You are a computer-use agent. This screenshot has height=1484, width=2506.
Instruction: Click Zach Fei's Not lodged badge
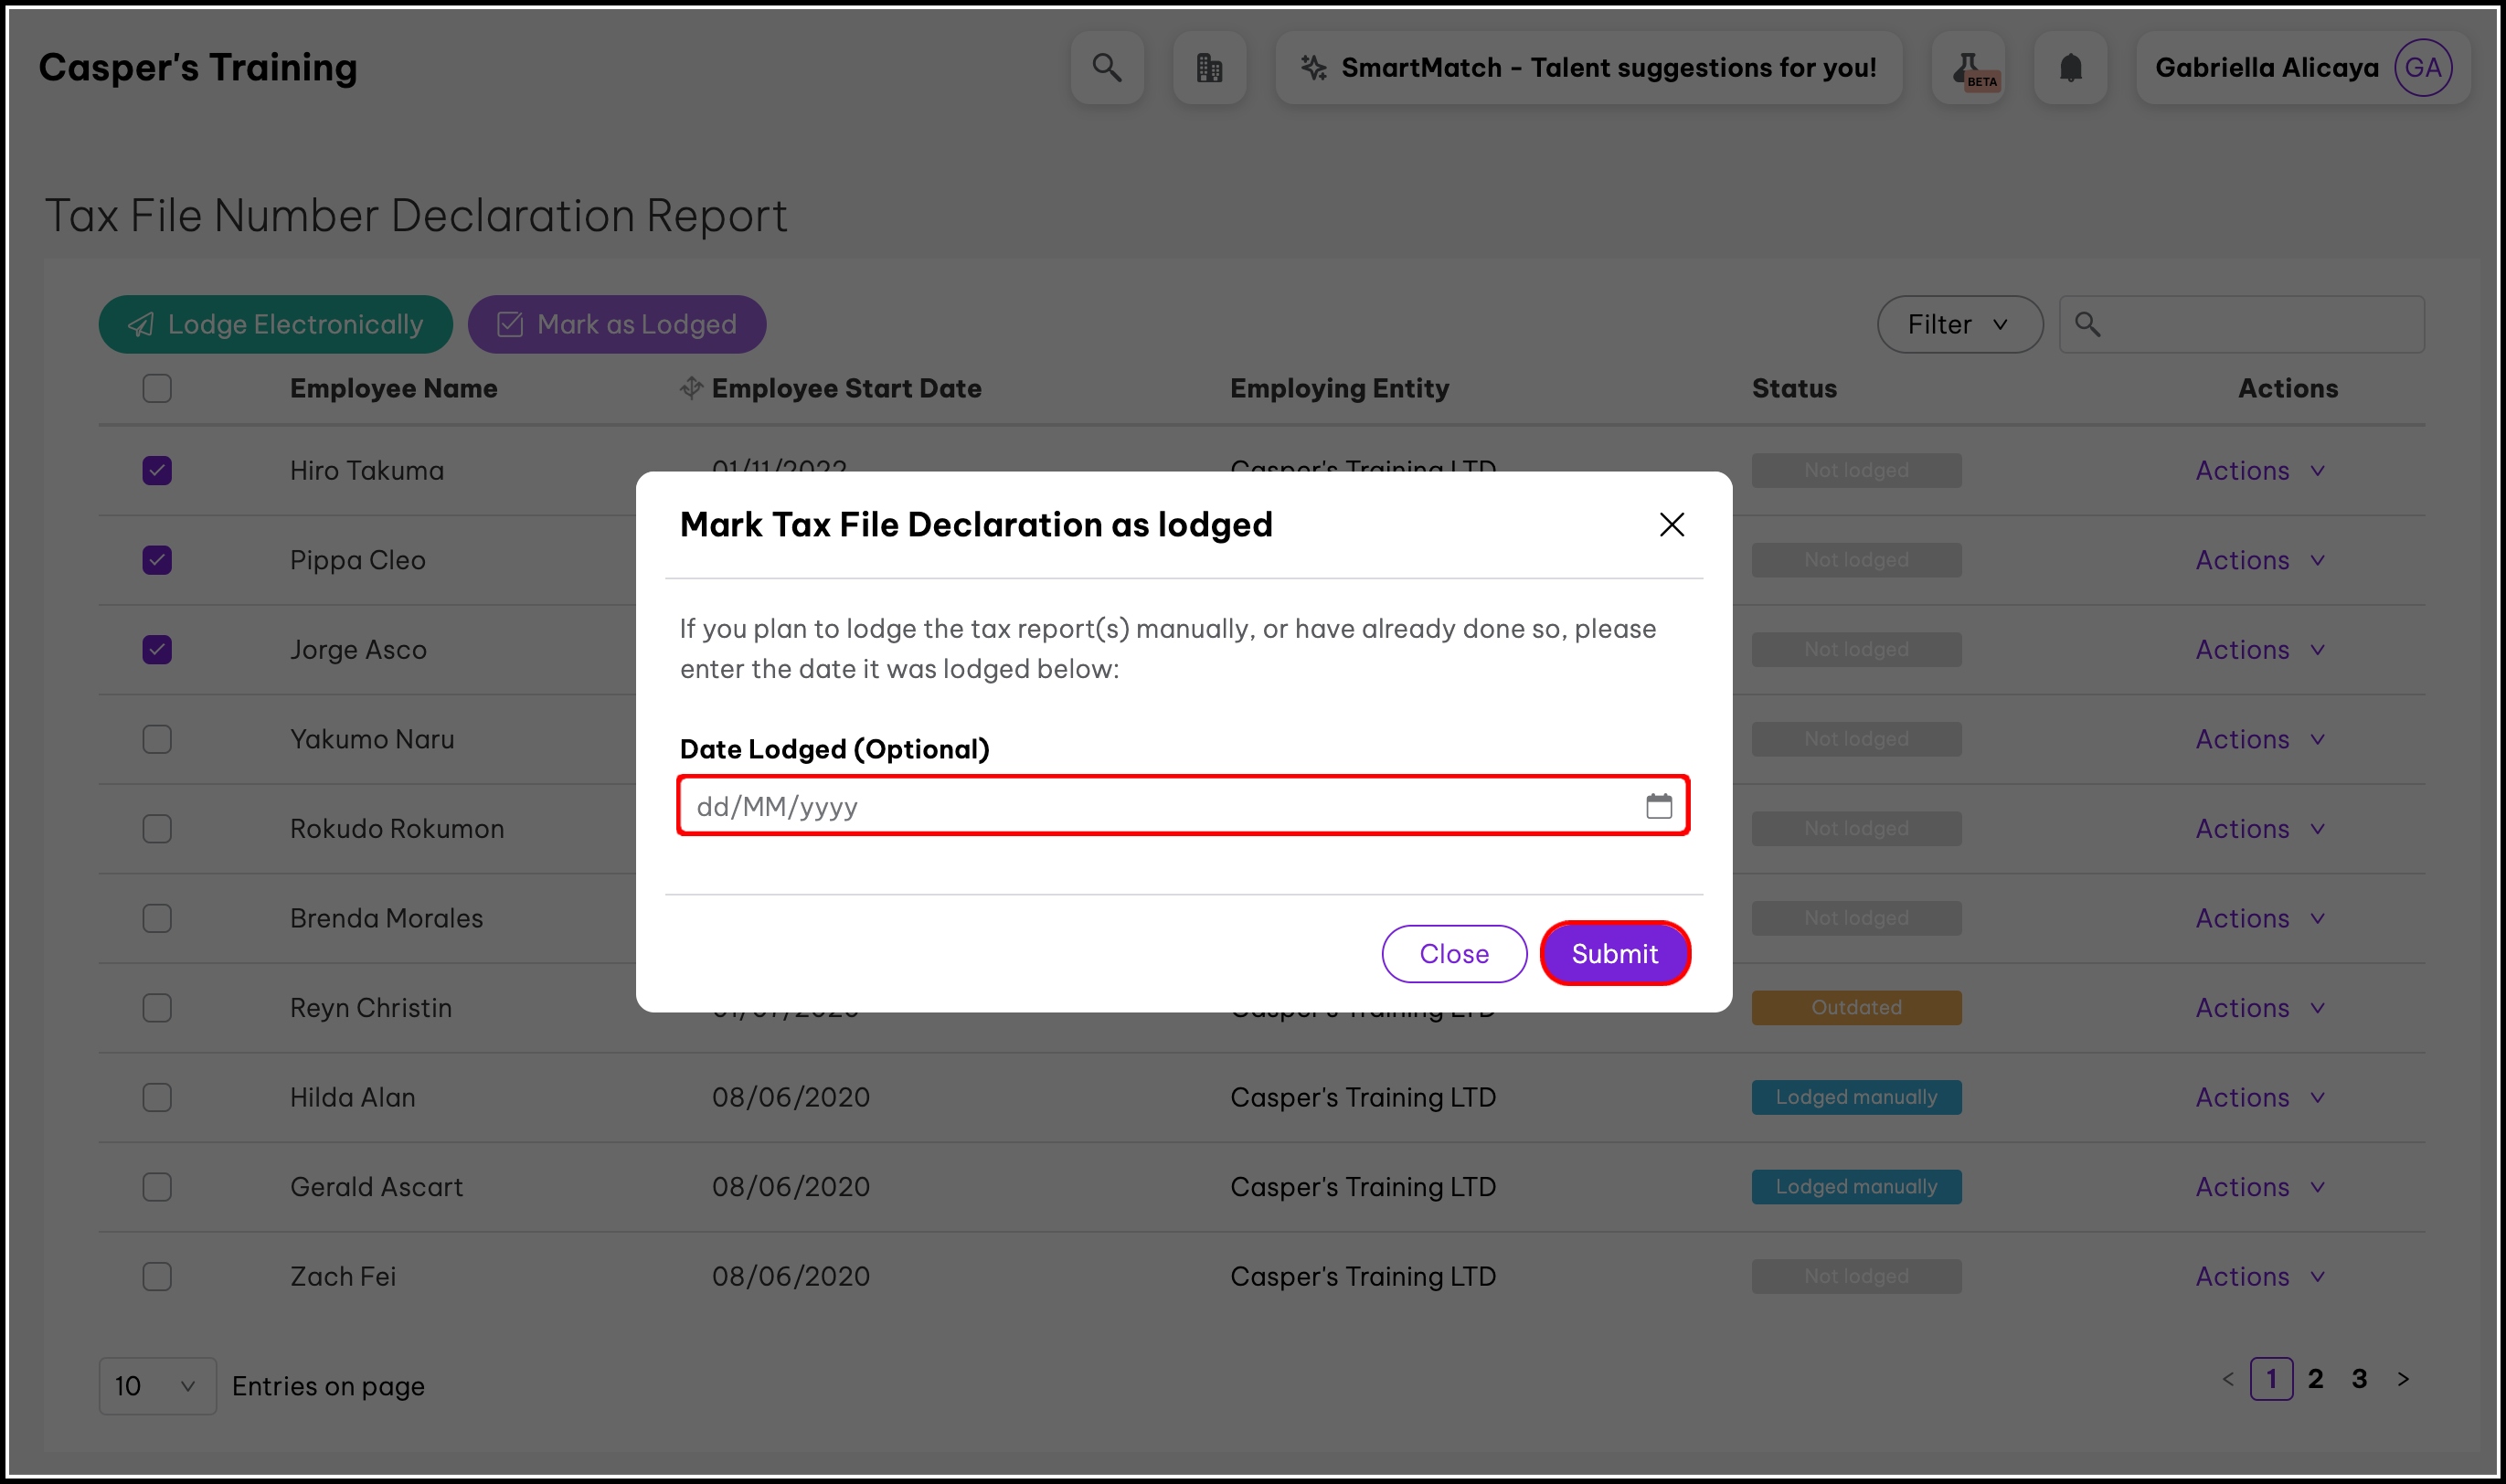coord(1856,1276)
